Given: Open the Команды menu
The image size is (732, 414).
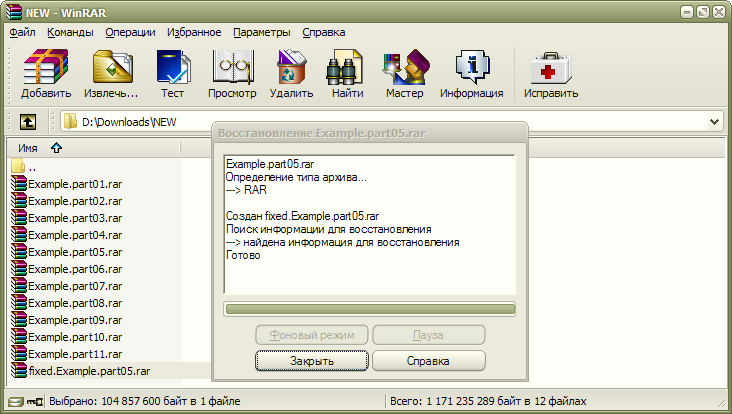Looking at the screenshot, I should [x=70, y=32].
